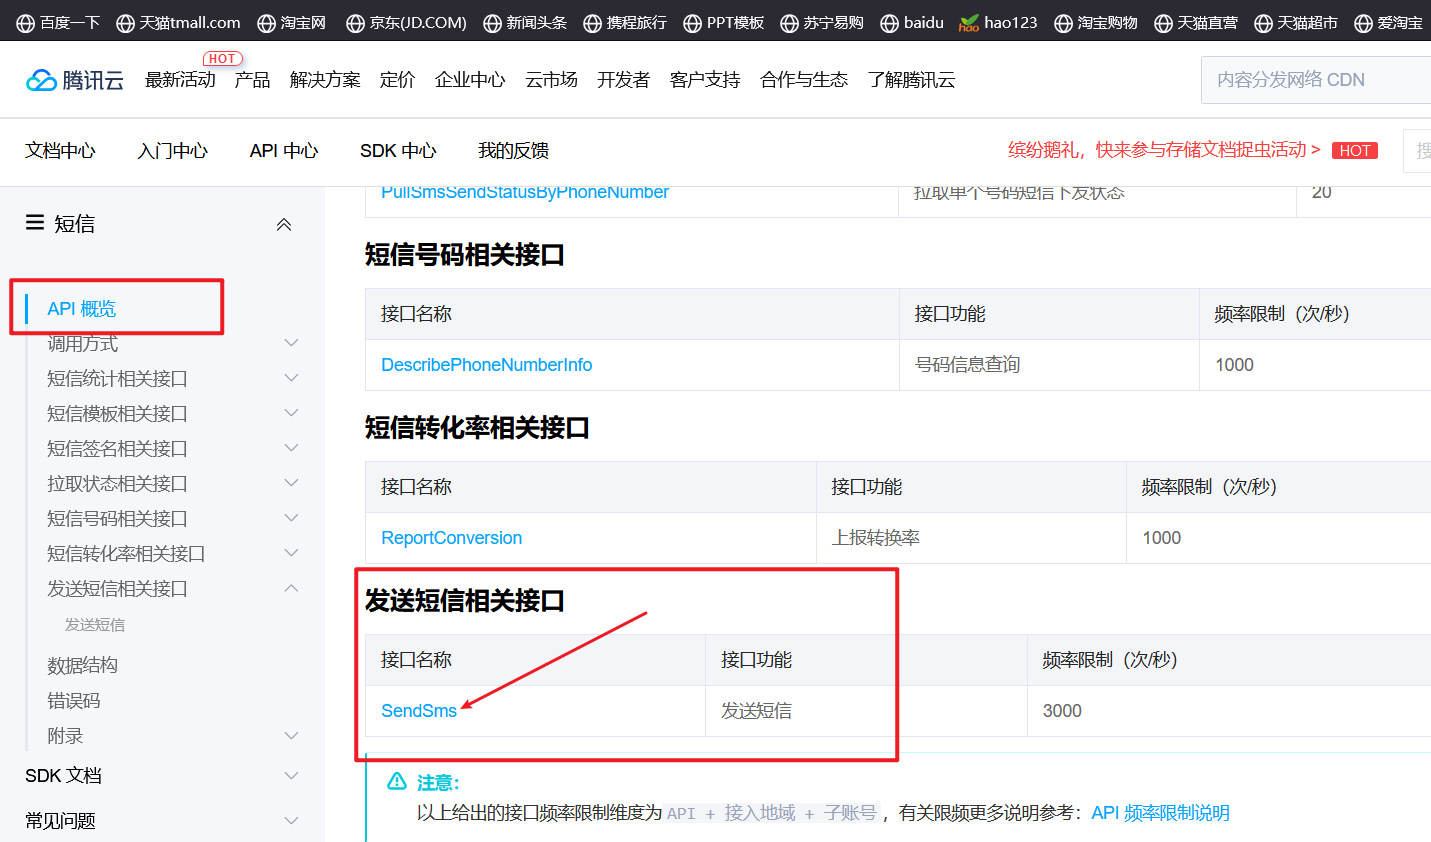Viewport: 1431px width, 842px height.
Task: Open the ReportConversion API link
Action: pos(451,538)
